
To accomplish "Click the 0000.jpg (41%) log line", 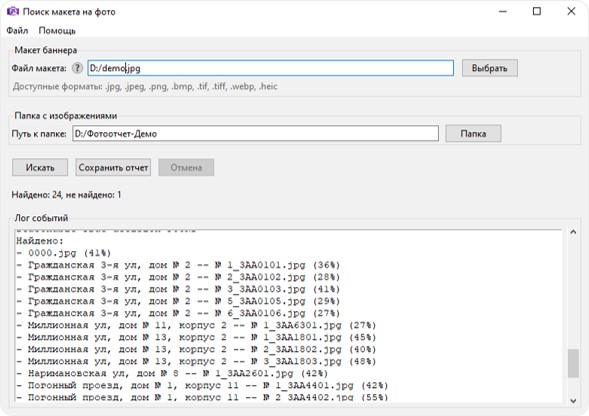I will (64, 253).
